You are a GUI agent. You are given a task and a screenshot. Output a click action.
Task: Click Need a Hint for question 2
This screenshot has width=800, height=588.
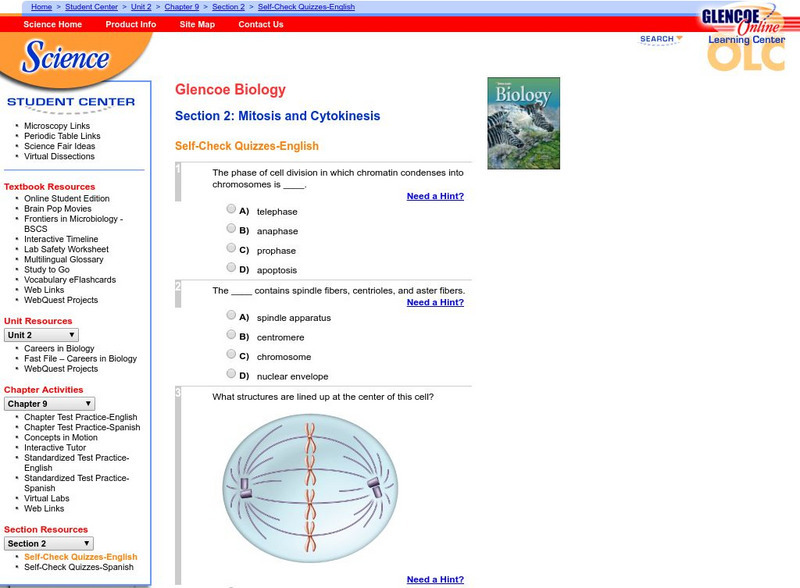click(x=435, y=302)
